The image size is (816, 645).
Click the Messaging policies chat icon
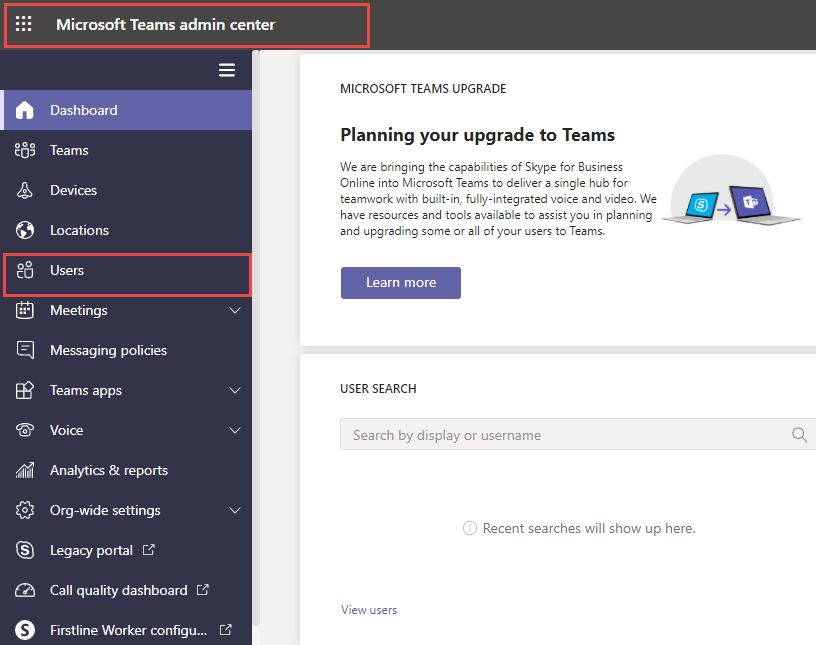click(25, 350)
